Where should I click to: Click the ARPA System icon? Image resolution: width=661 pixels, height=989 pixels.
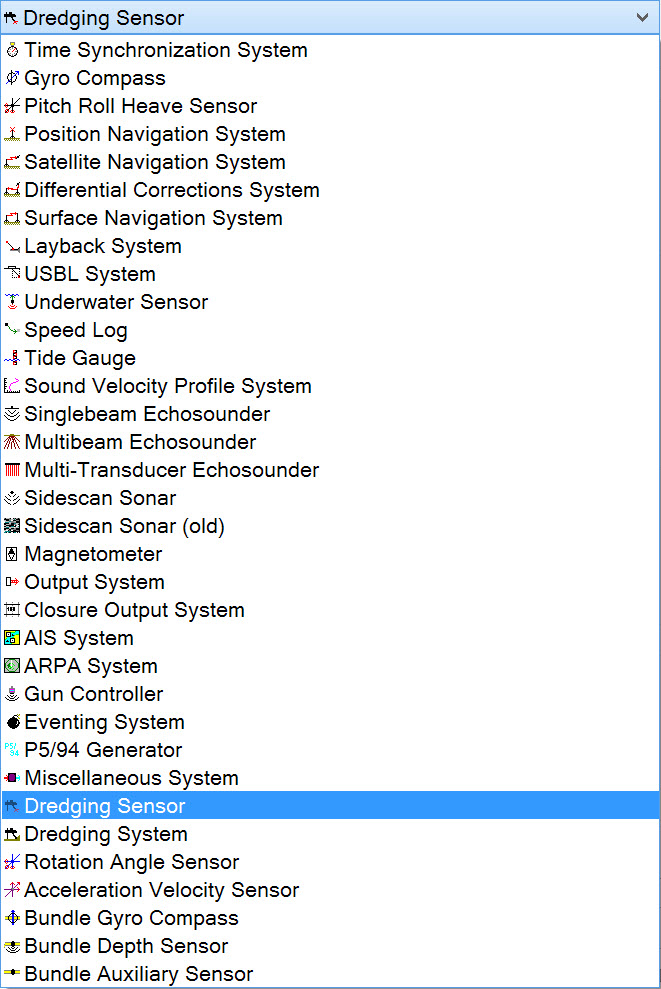click(x=12, y=666)
